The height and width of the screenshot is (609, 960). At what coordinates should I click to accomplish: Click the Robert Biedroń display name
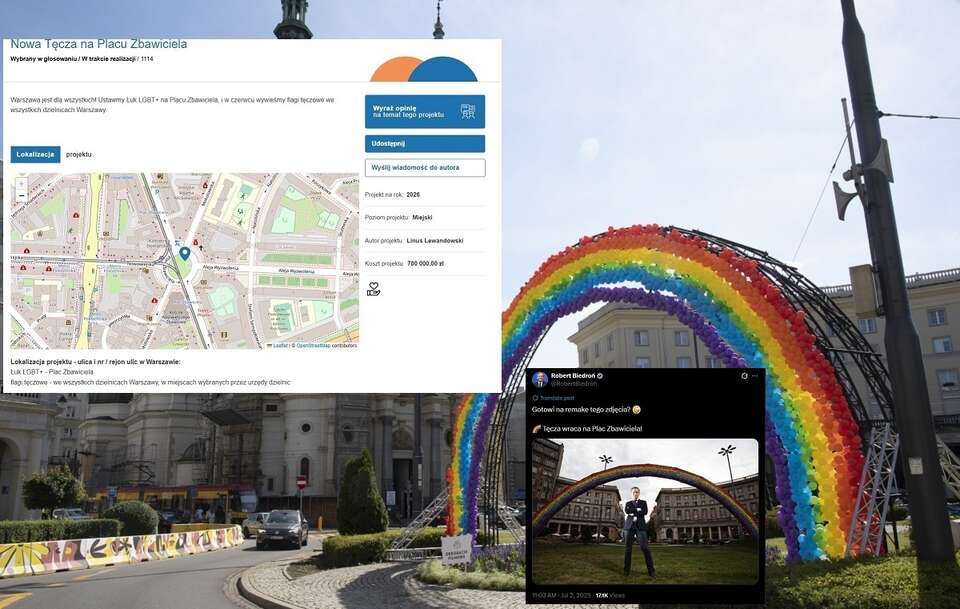[x=573, y=376]
